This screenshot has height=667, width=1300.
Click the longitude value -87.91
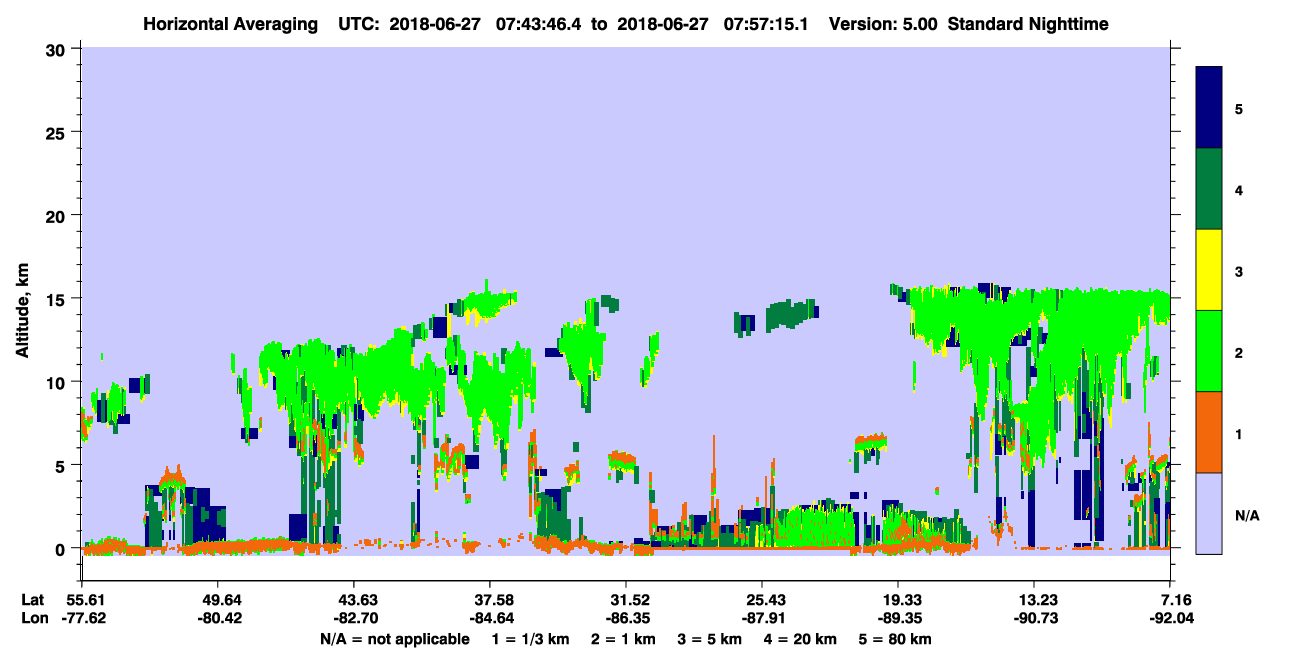pyautogui.click(x=762, y=618)
